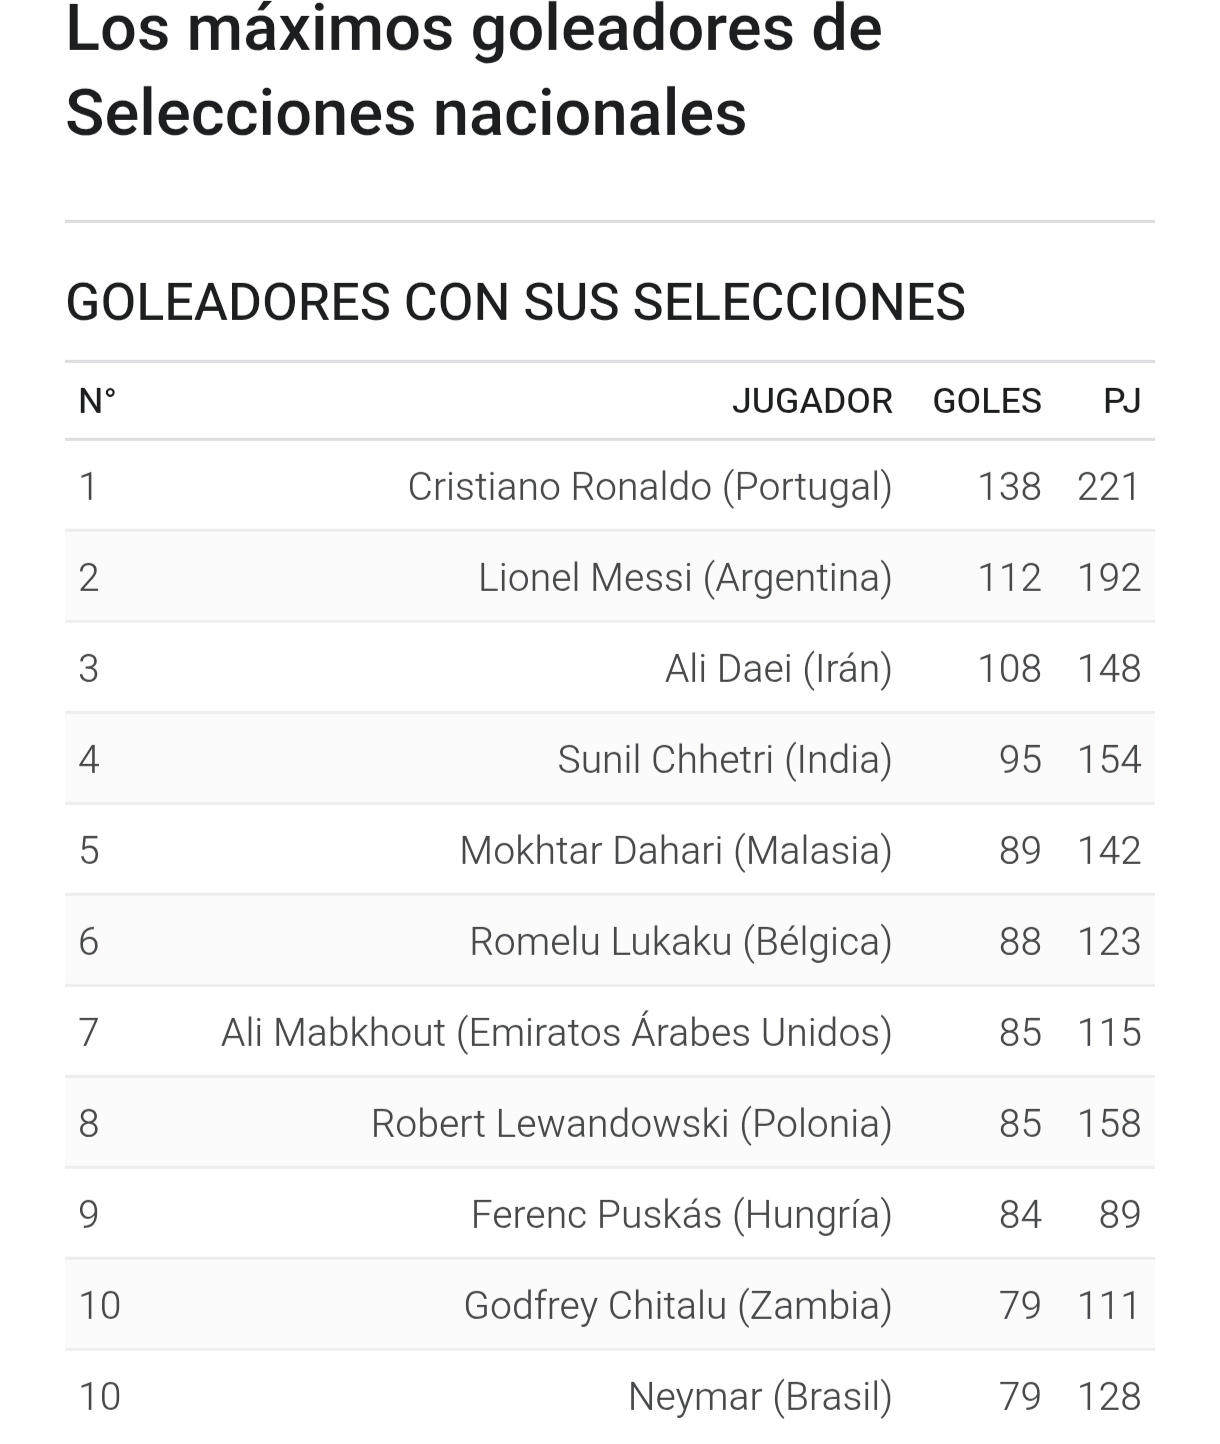Click the N° column header

[x=98, y=401]
